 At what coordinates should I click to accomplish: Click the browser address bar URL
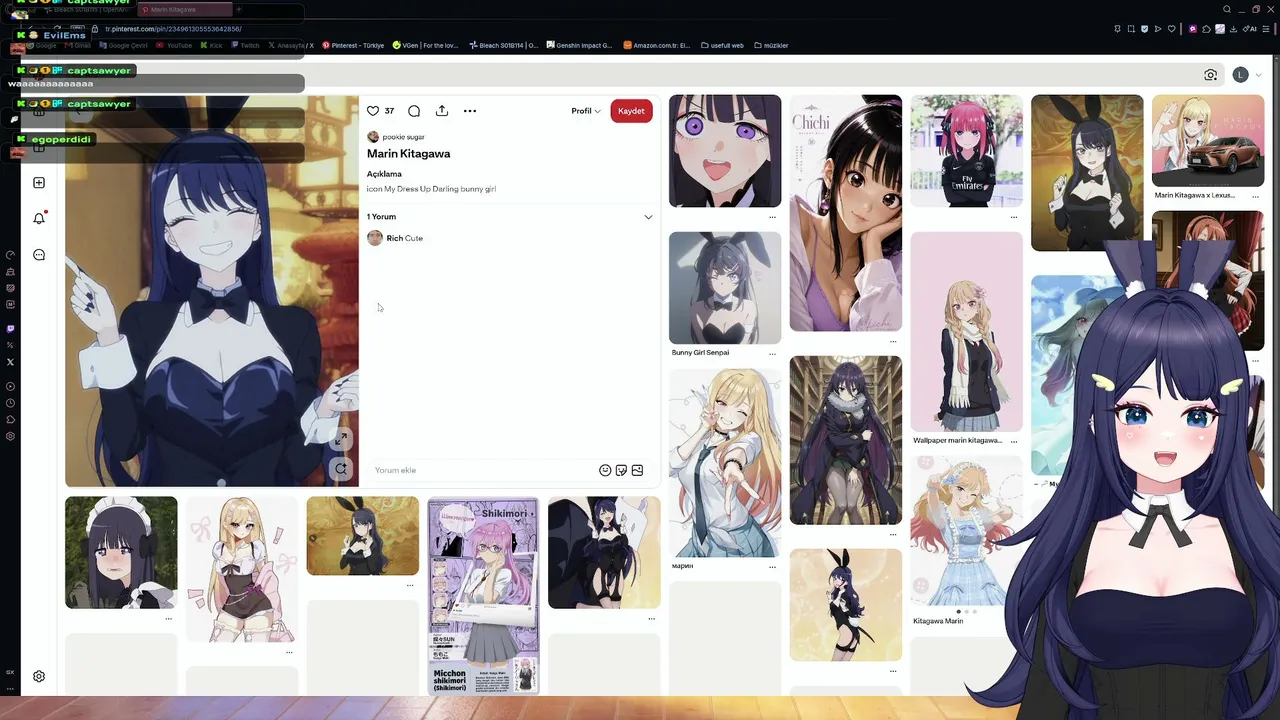click(x=172, y=29)
